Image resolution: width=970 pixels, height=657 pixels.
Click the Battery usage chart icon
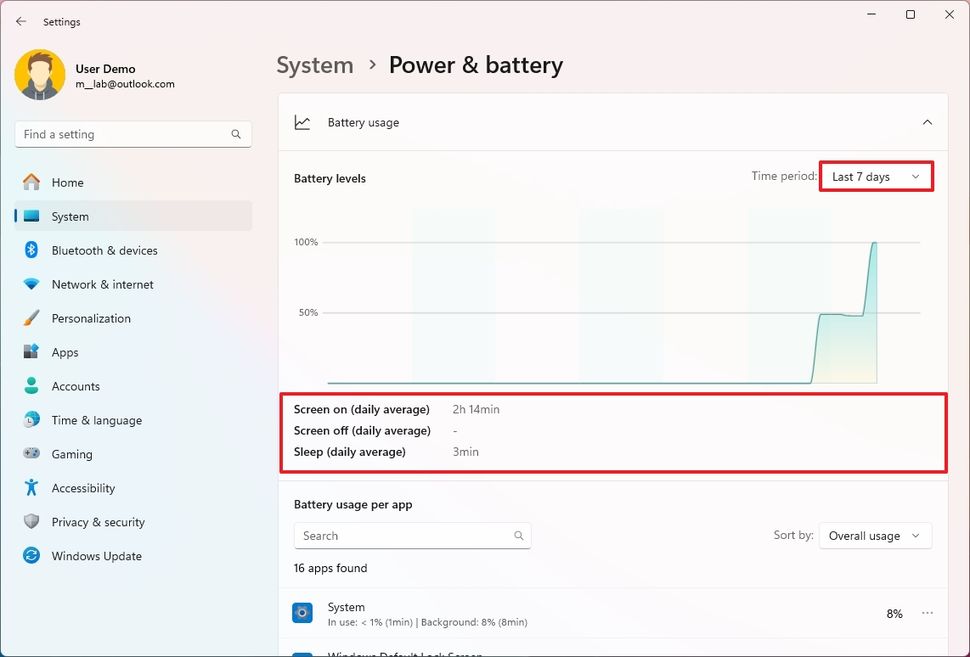(x=303, y=122)
